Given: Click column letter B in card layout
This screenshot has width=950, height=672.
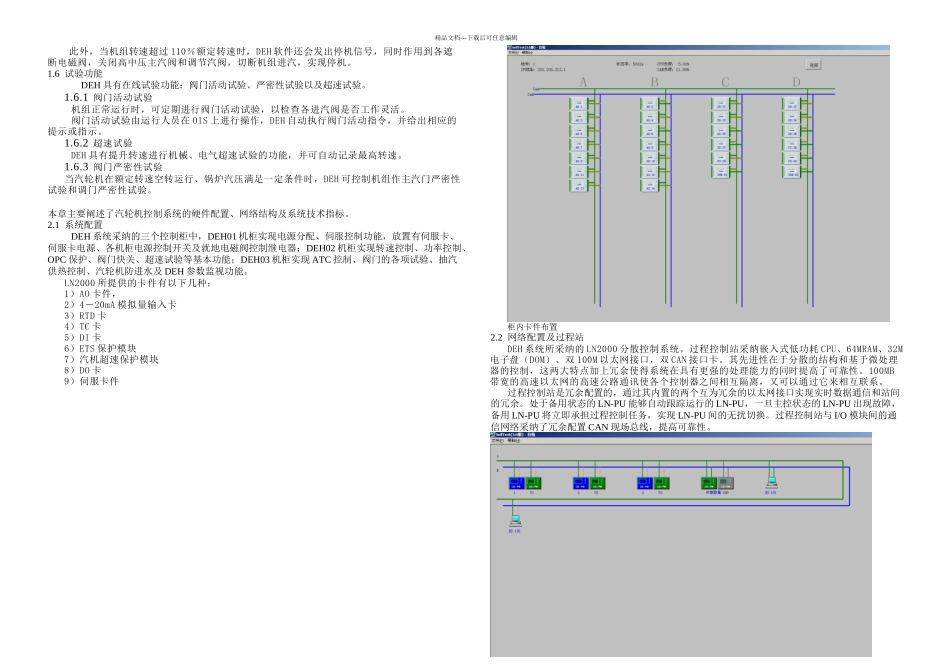Looking at the screenshot, I should pyautogui.click(x=654, y=82).
